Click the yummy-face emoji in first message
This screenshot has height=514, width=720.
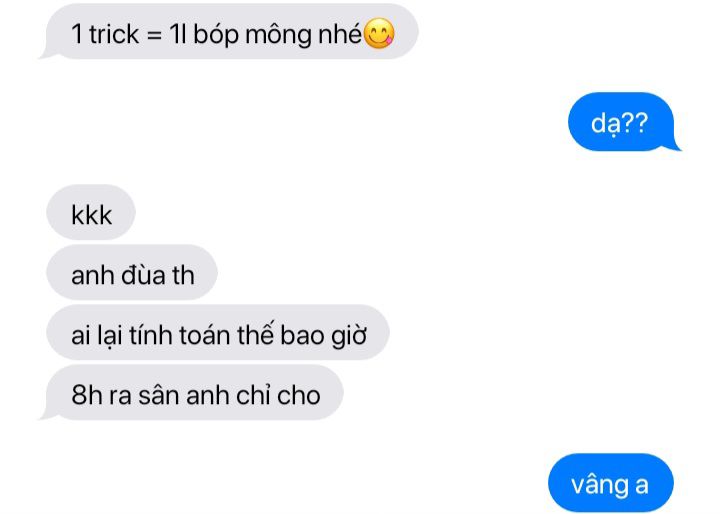(x=379, y=34)
